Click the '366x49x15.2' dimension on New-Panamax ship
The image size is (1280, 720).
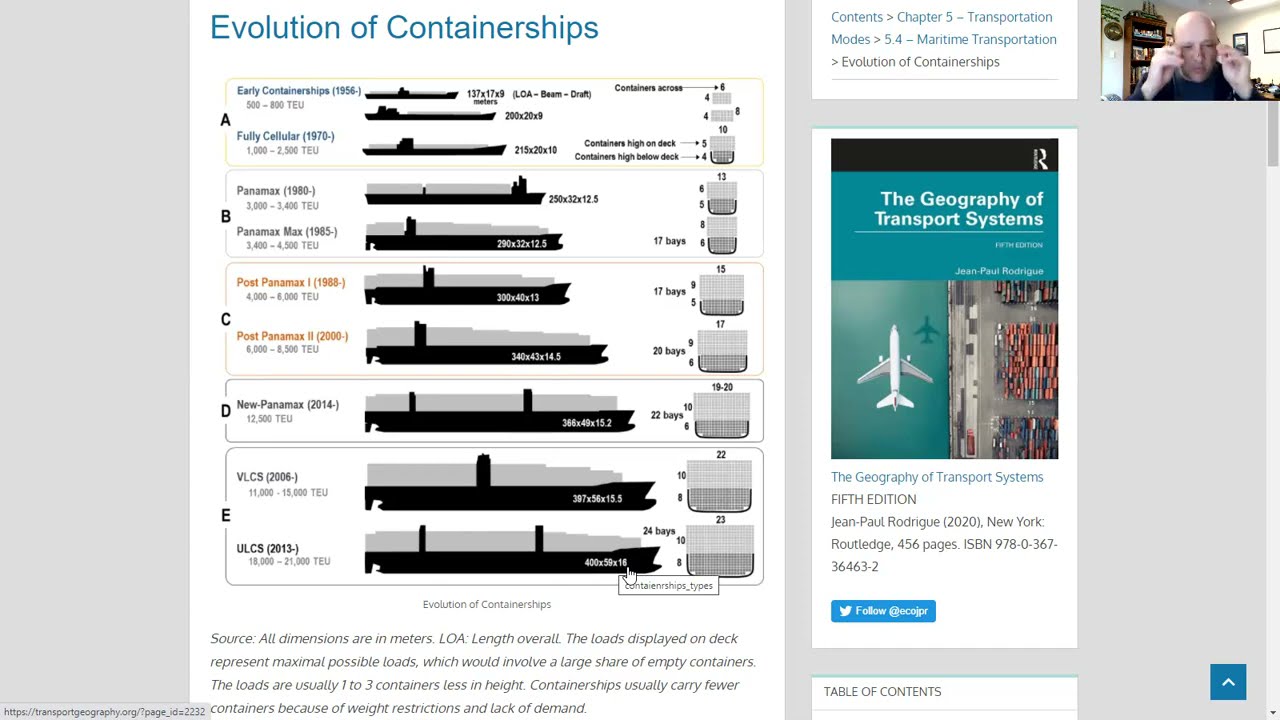(x=586, y=423)
